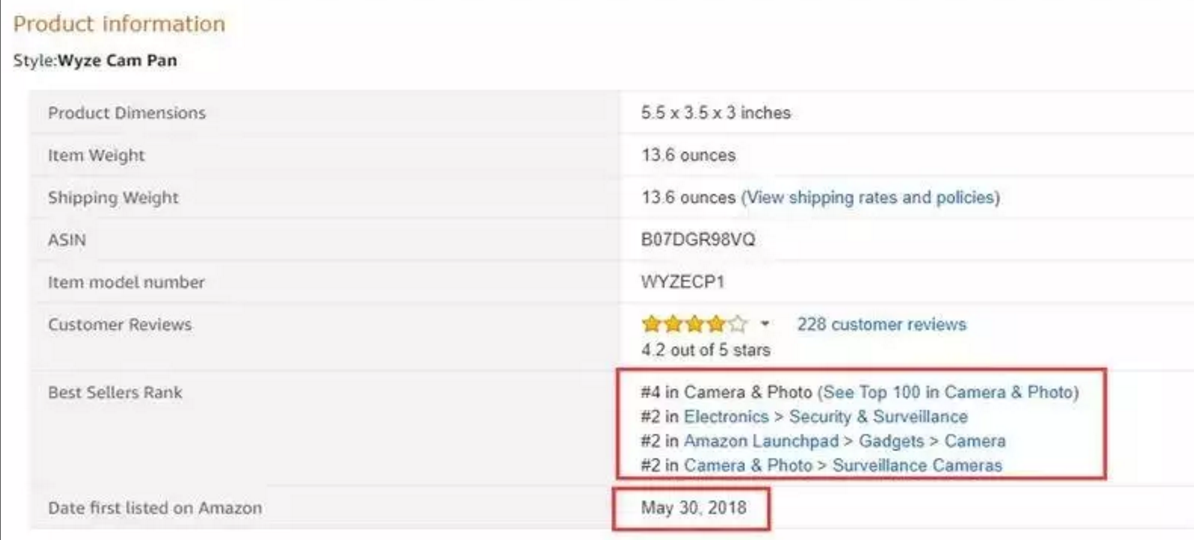Expand the rating breakdown dropdown arrow
The height and width of the screenshot is (540, 1194).
point(765,325)
